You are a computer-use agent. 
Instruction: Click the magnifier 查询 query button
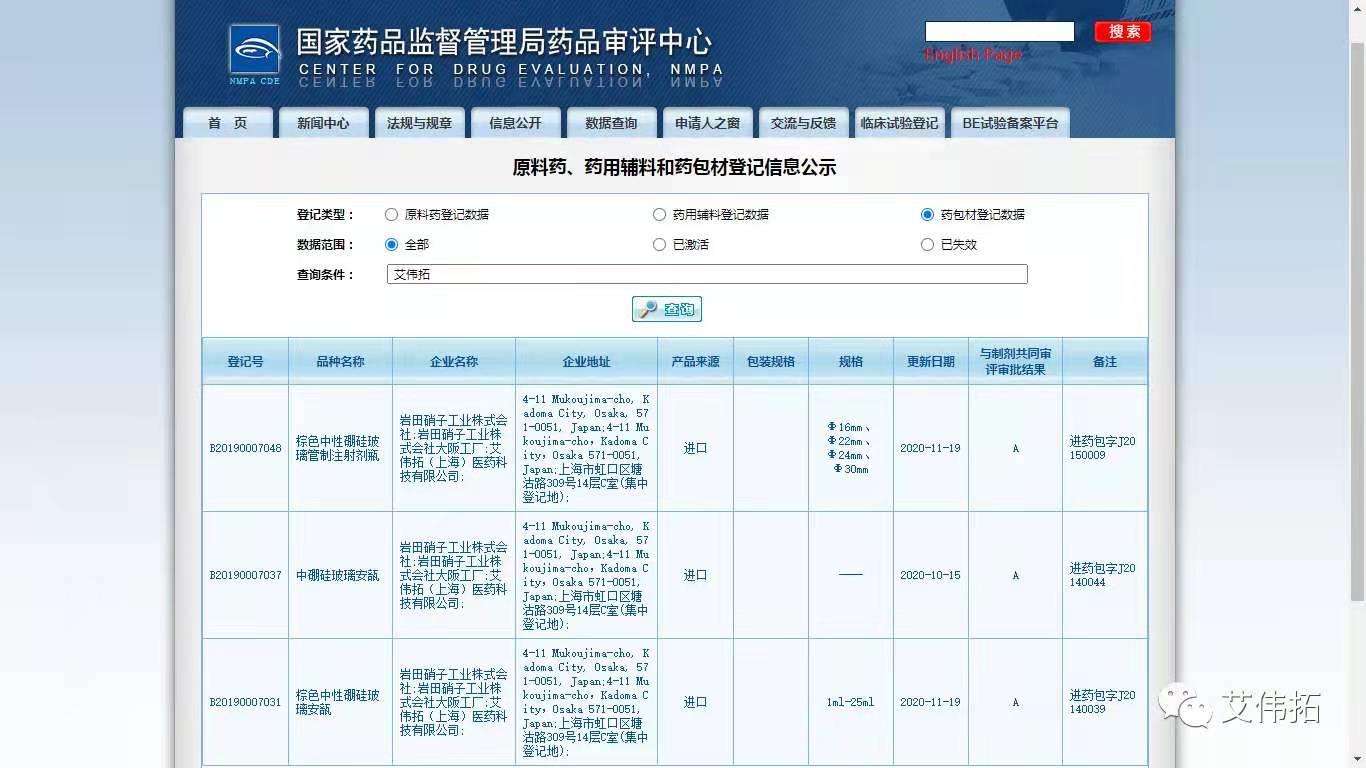point(667,309)
